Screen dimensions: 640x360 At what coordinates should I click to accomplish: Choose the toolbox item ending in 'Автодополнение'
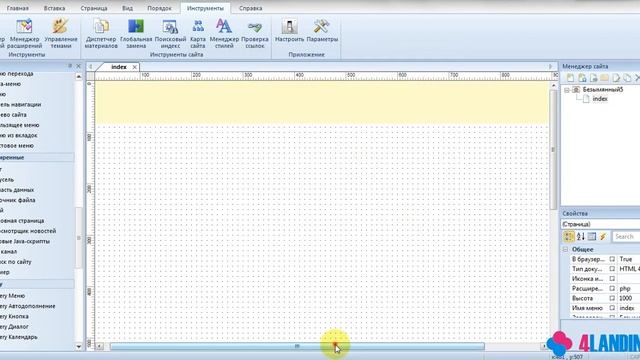point(27,306)
